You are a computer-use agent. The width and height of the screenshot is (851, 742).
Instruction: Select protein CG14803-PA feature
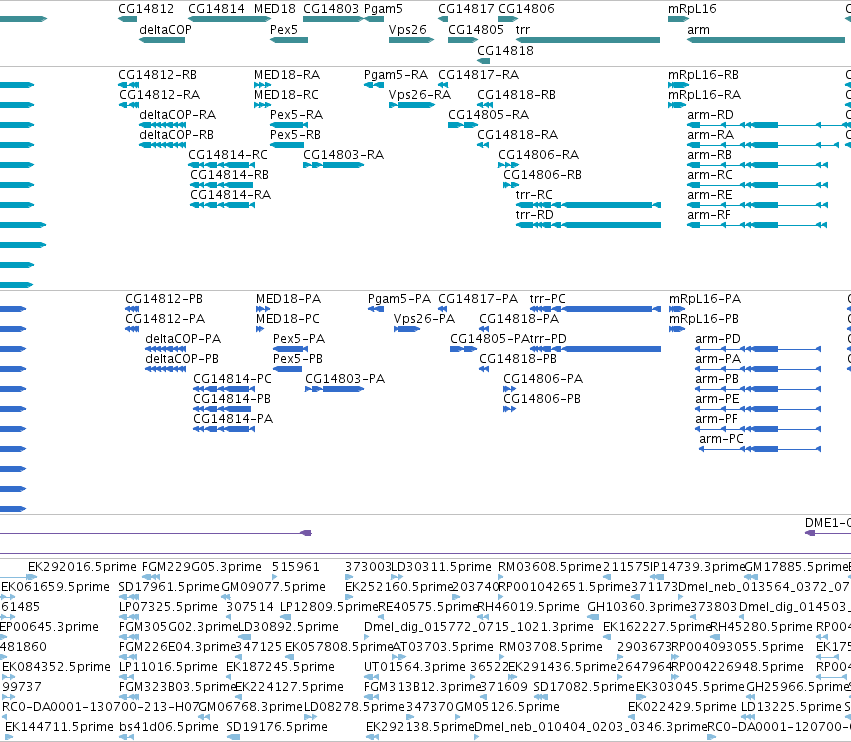334,389
